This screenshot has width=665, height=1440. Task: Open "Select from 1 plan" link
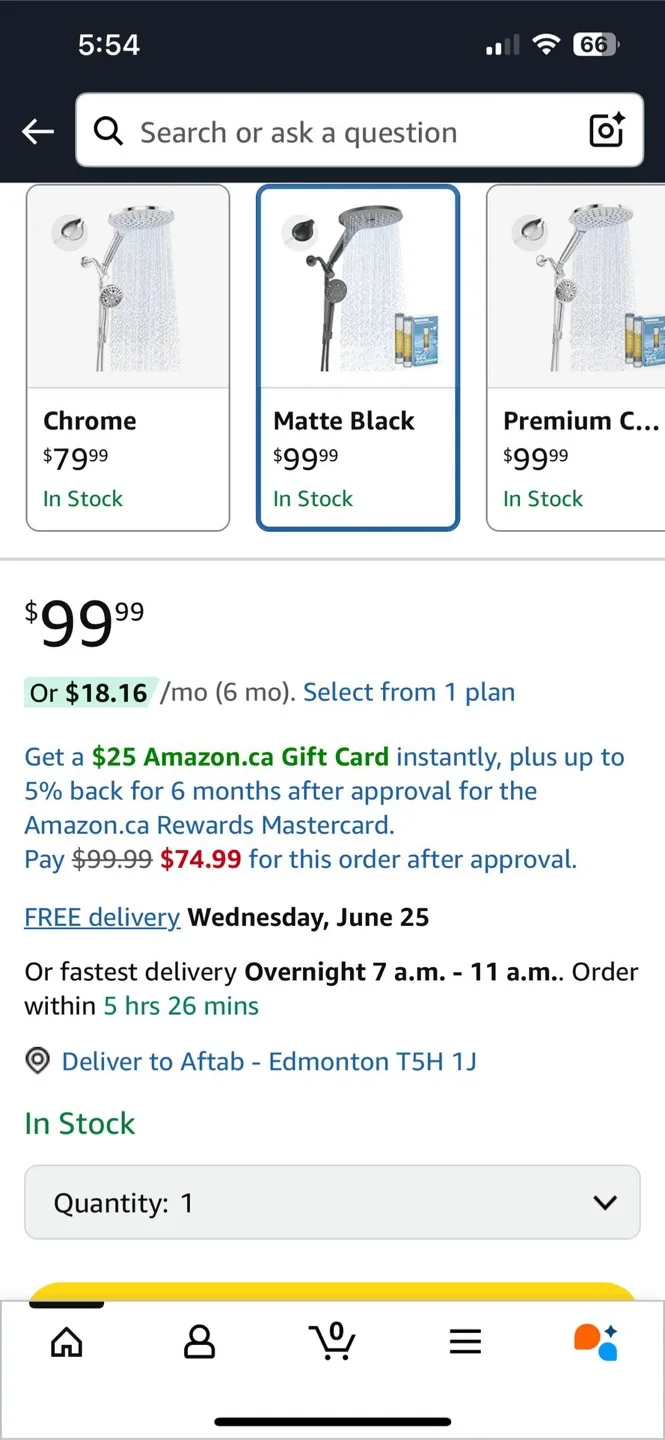pos(409,692)
